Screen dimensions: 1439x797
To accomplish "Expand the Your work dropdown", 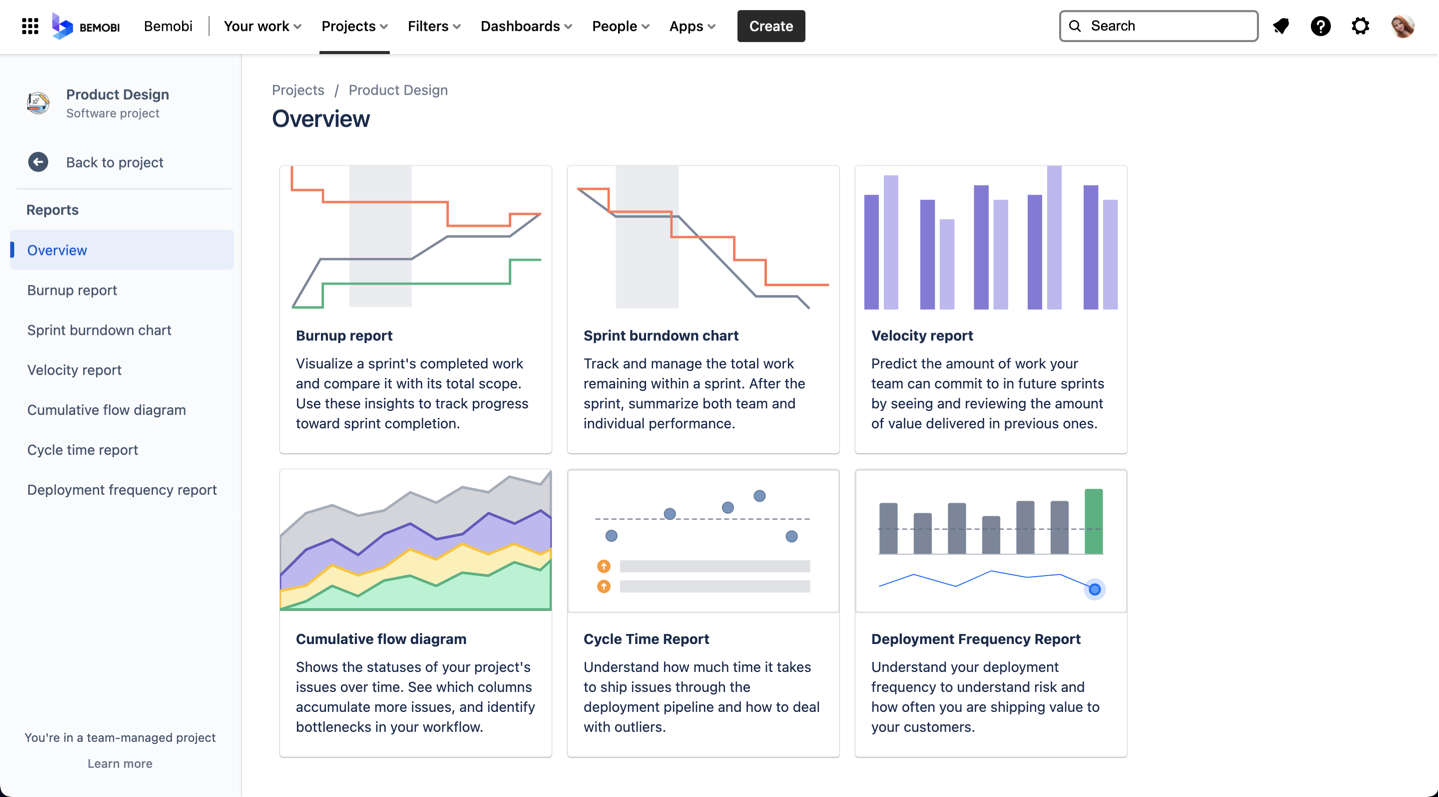I will pyautogui.click(x=263, y=26).
